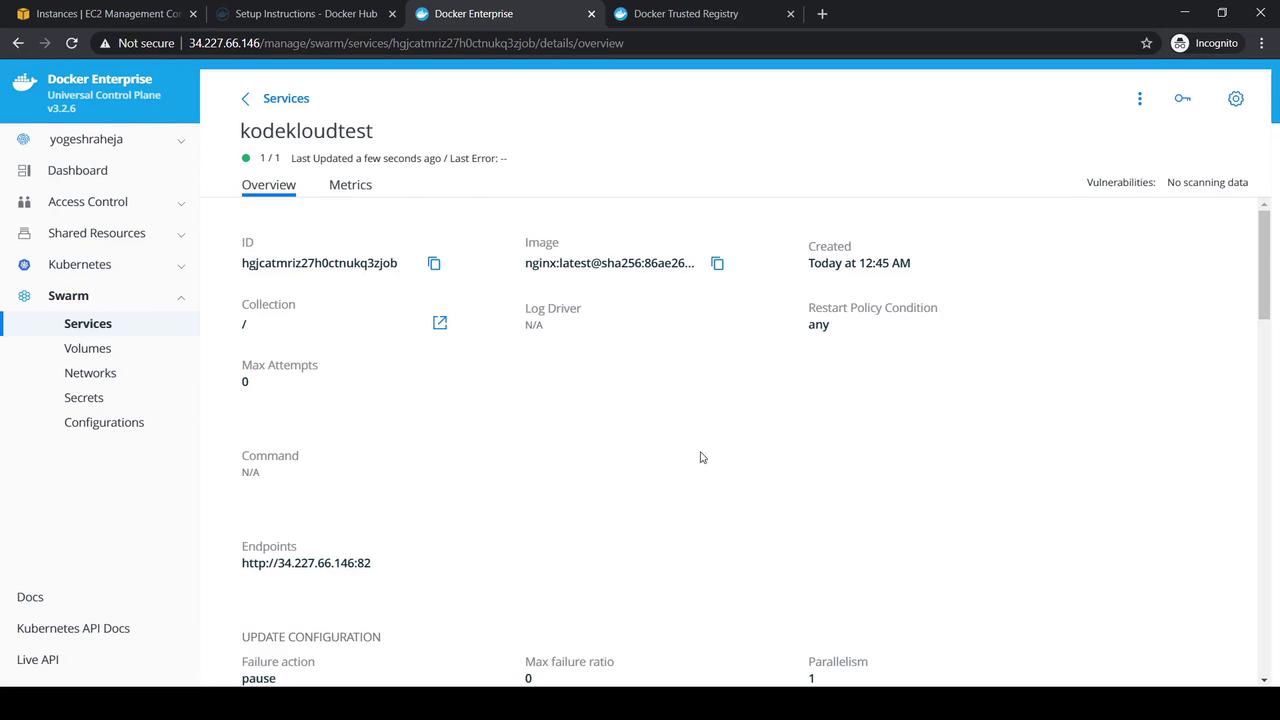Click the Failure action pause value
The width and height of the screenshot is (1280, 720).
[259, 678]
